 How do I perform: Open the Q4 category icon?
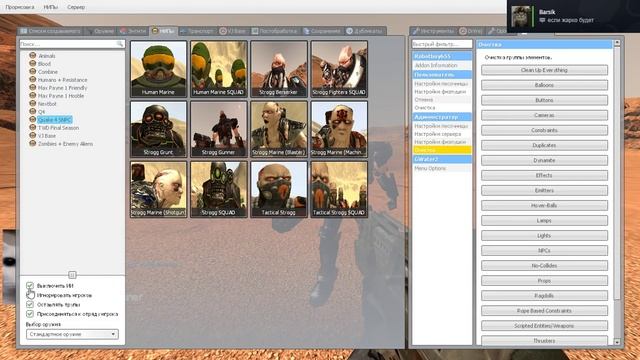point(33,111)
